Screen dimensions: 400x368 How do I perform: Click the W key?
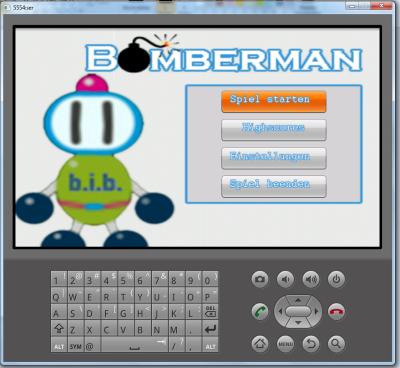coord(76,296)
